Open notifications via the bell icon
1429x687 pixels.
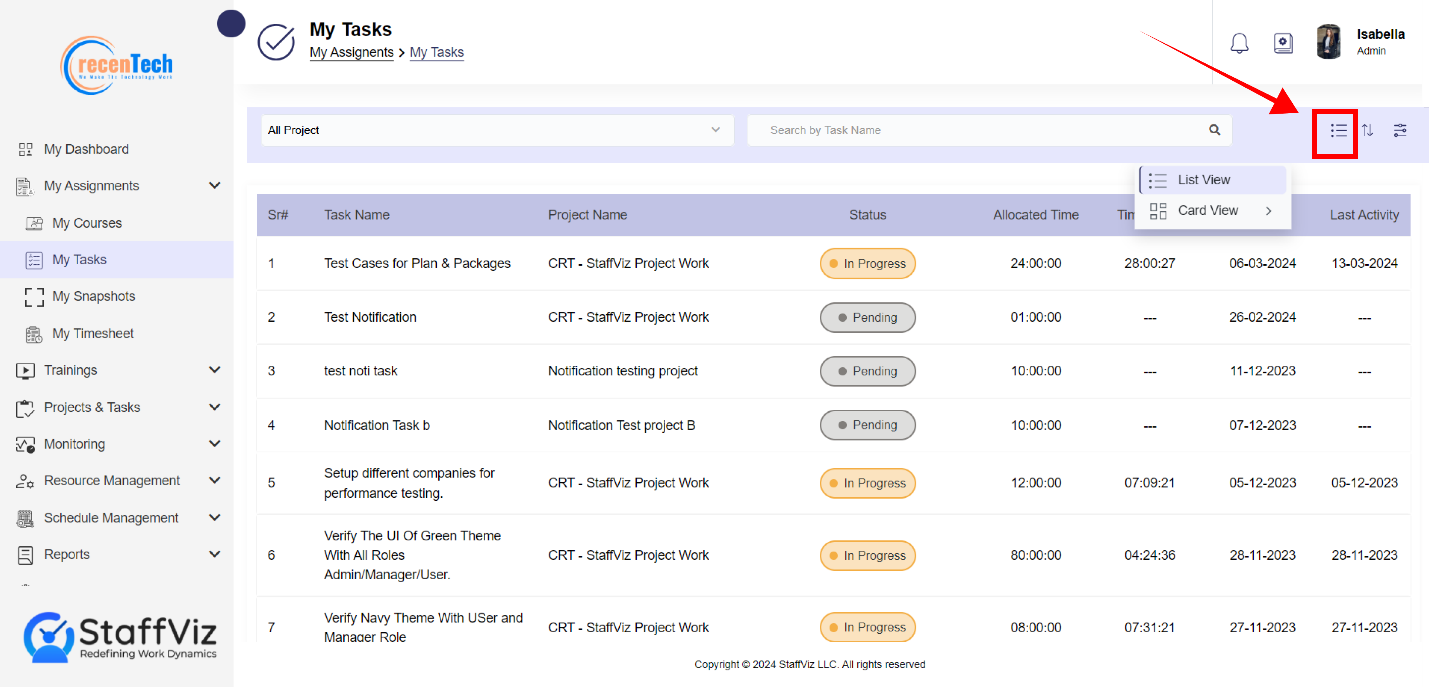pos(1239,43)
